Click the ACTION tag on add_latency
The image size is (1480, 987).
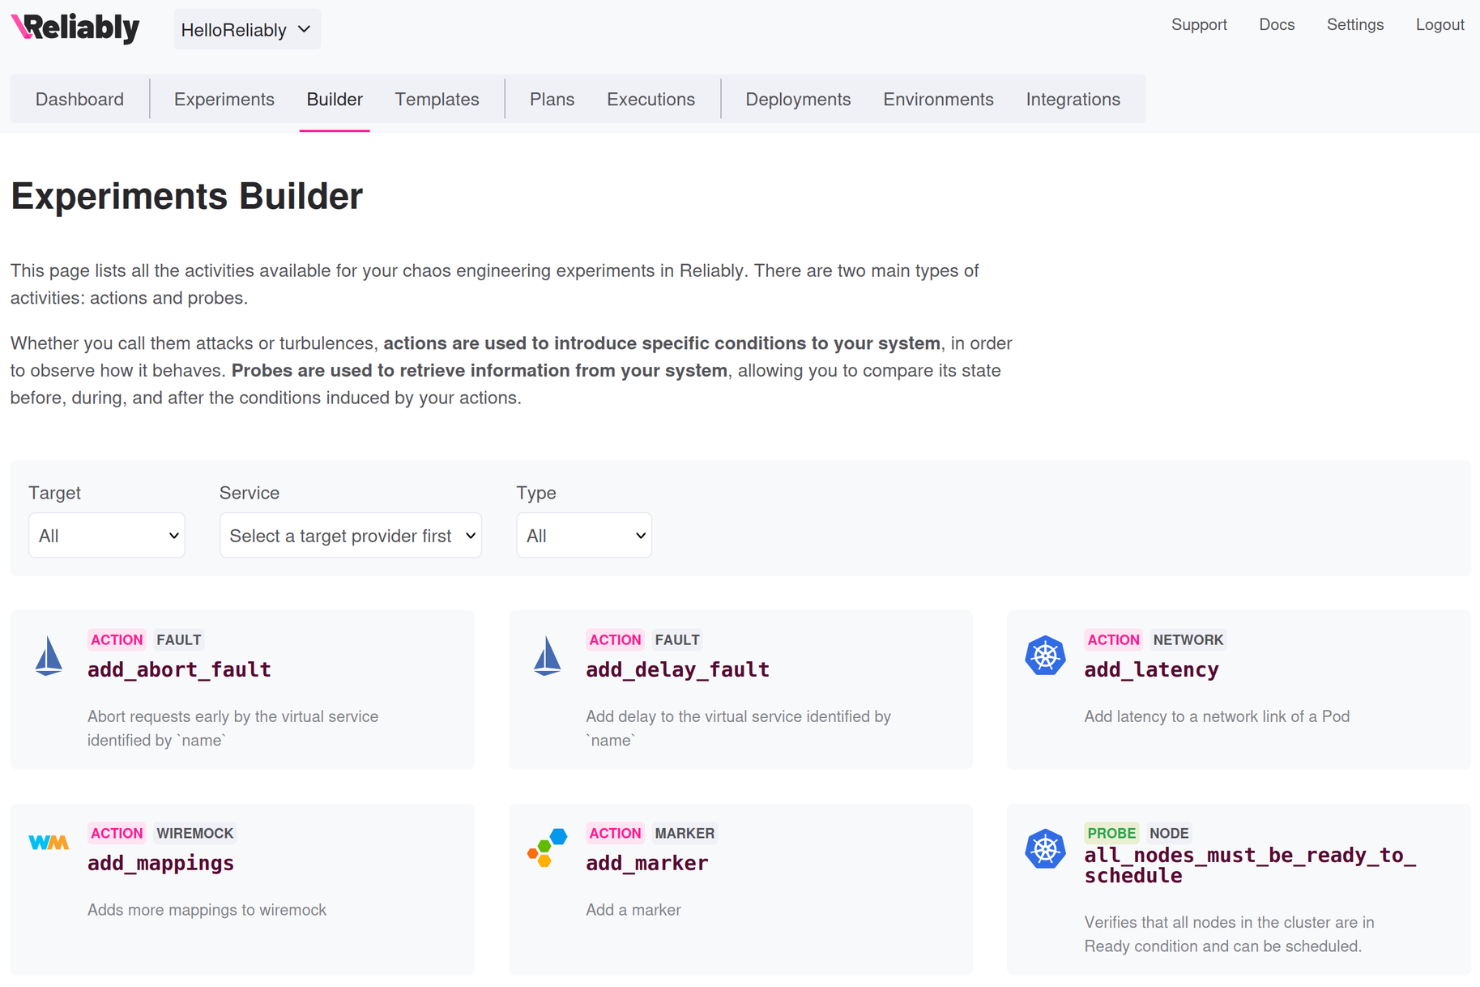1113,640
